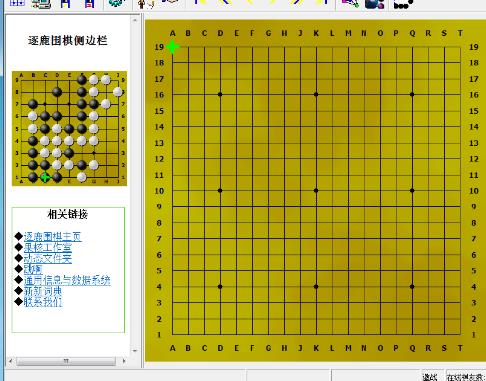
Task: Click sidebar horizontal scrollbar right arrow
Action: coord(124,361)
